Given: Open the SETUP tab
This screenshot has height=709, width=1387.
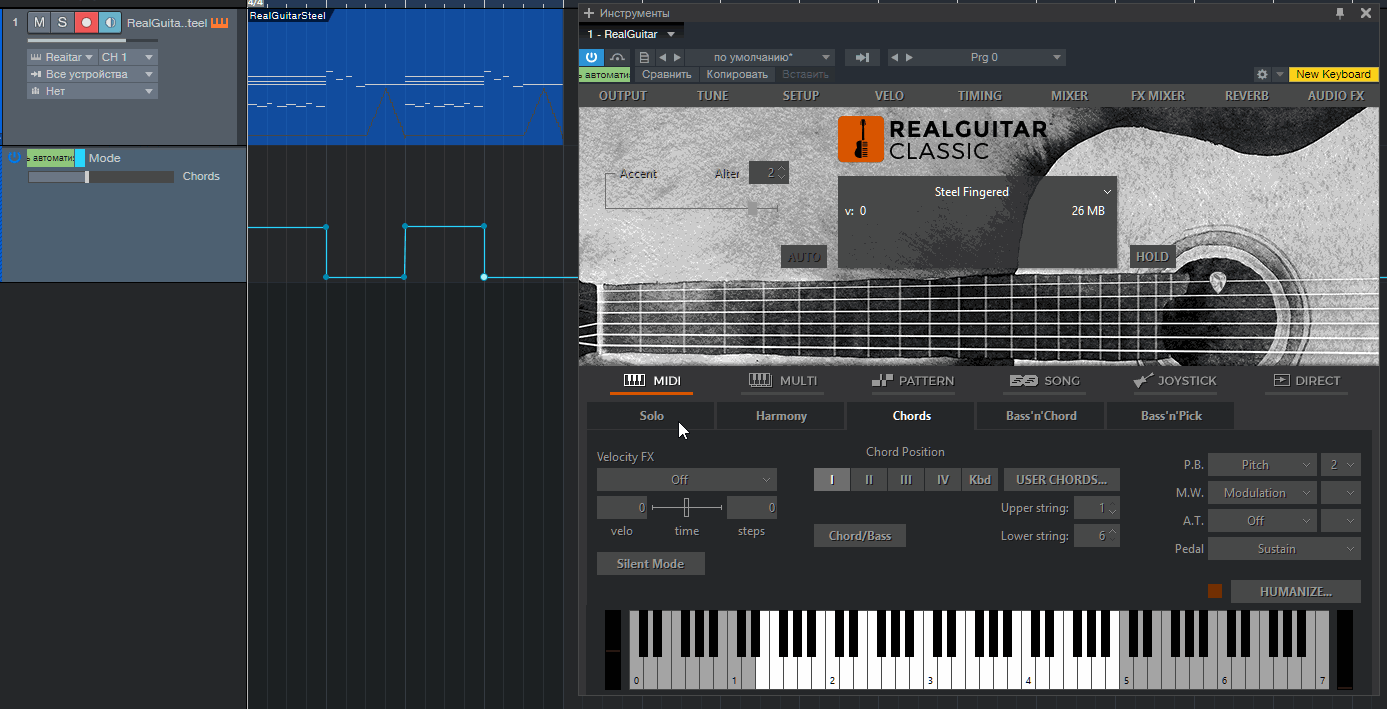Looking at the screenshot, I should coord(800,96).
